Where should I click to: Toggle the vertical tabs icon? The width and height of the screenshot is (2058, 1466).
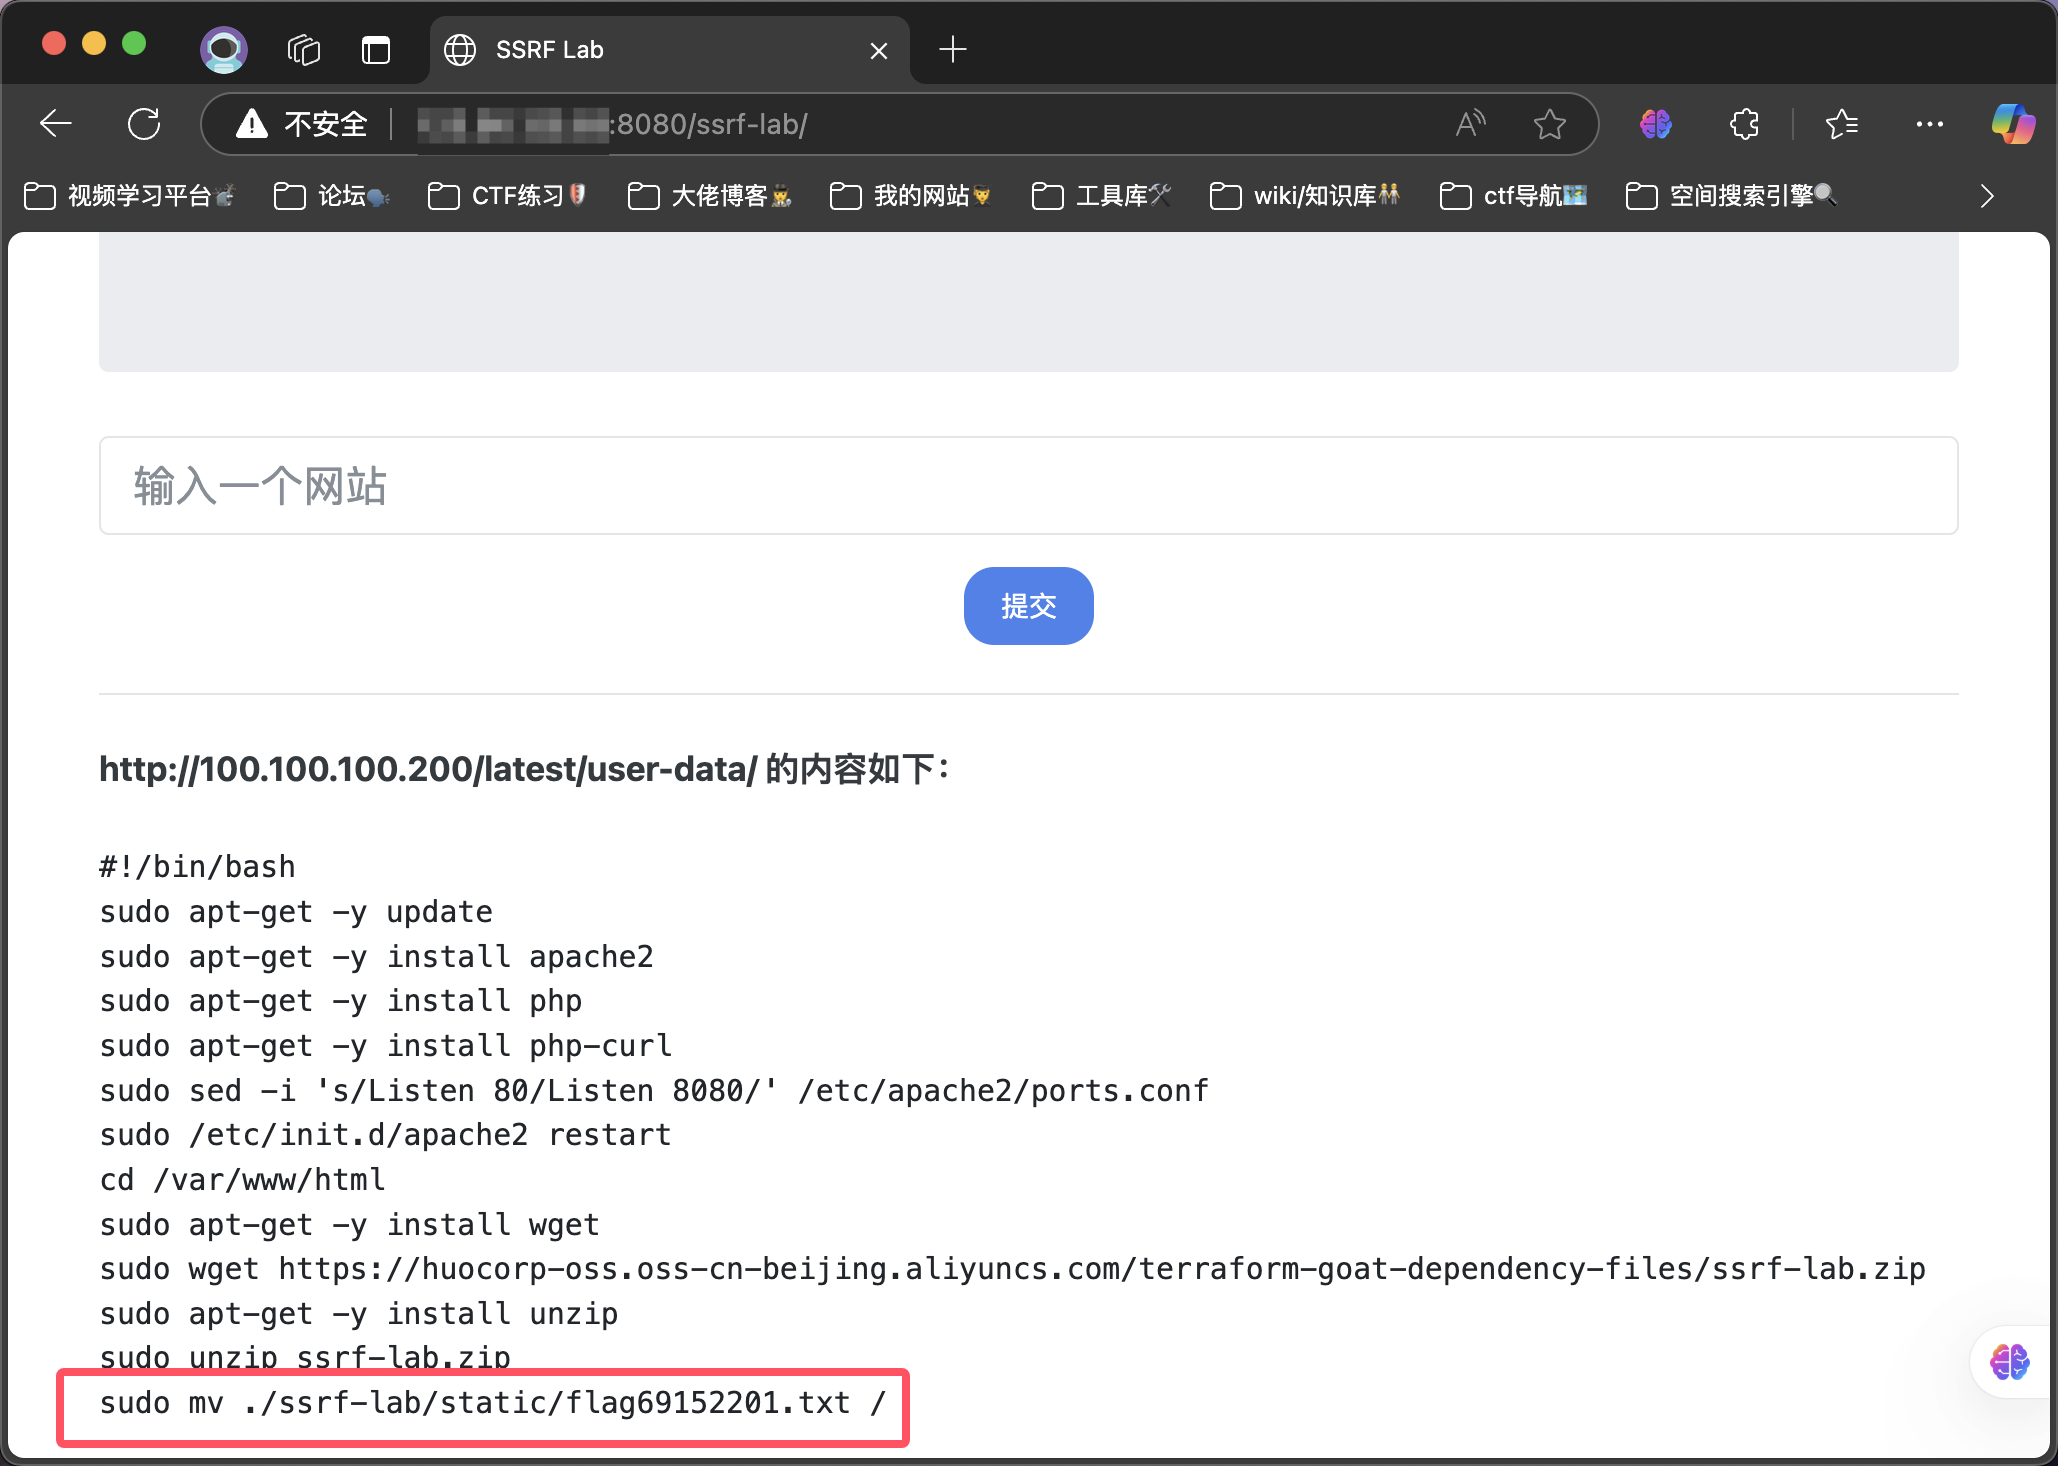(x=376, y=49)
